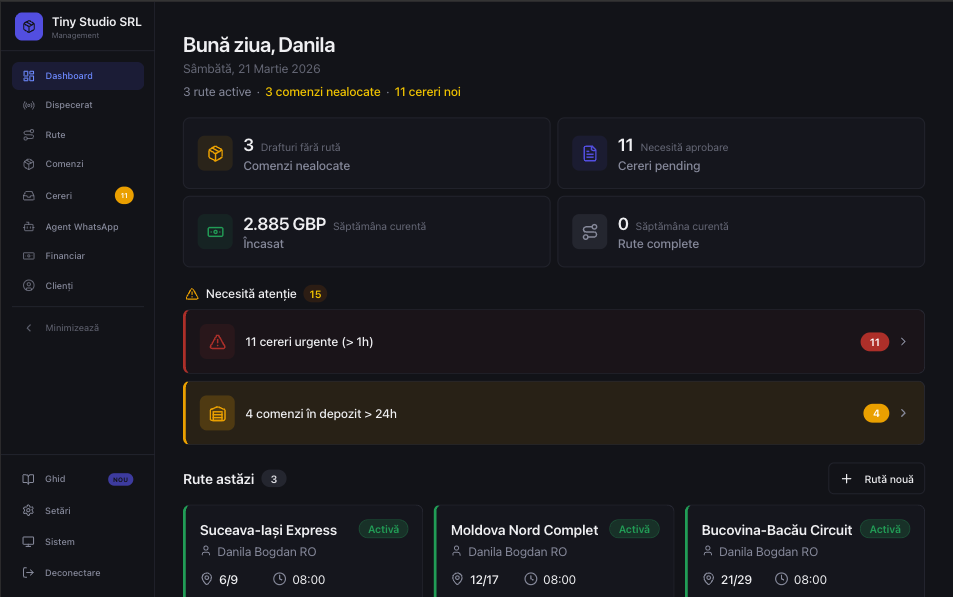Open the Sistem panel icon

[30, 541]
